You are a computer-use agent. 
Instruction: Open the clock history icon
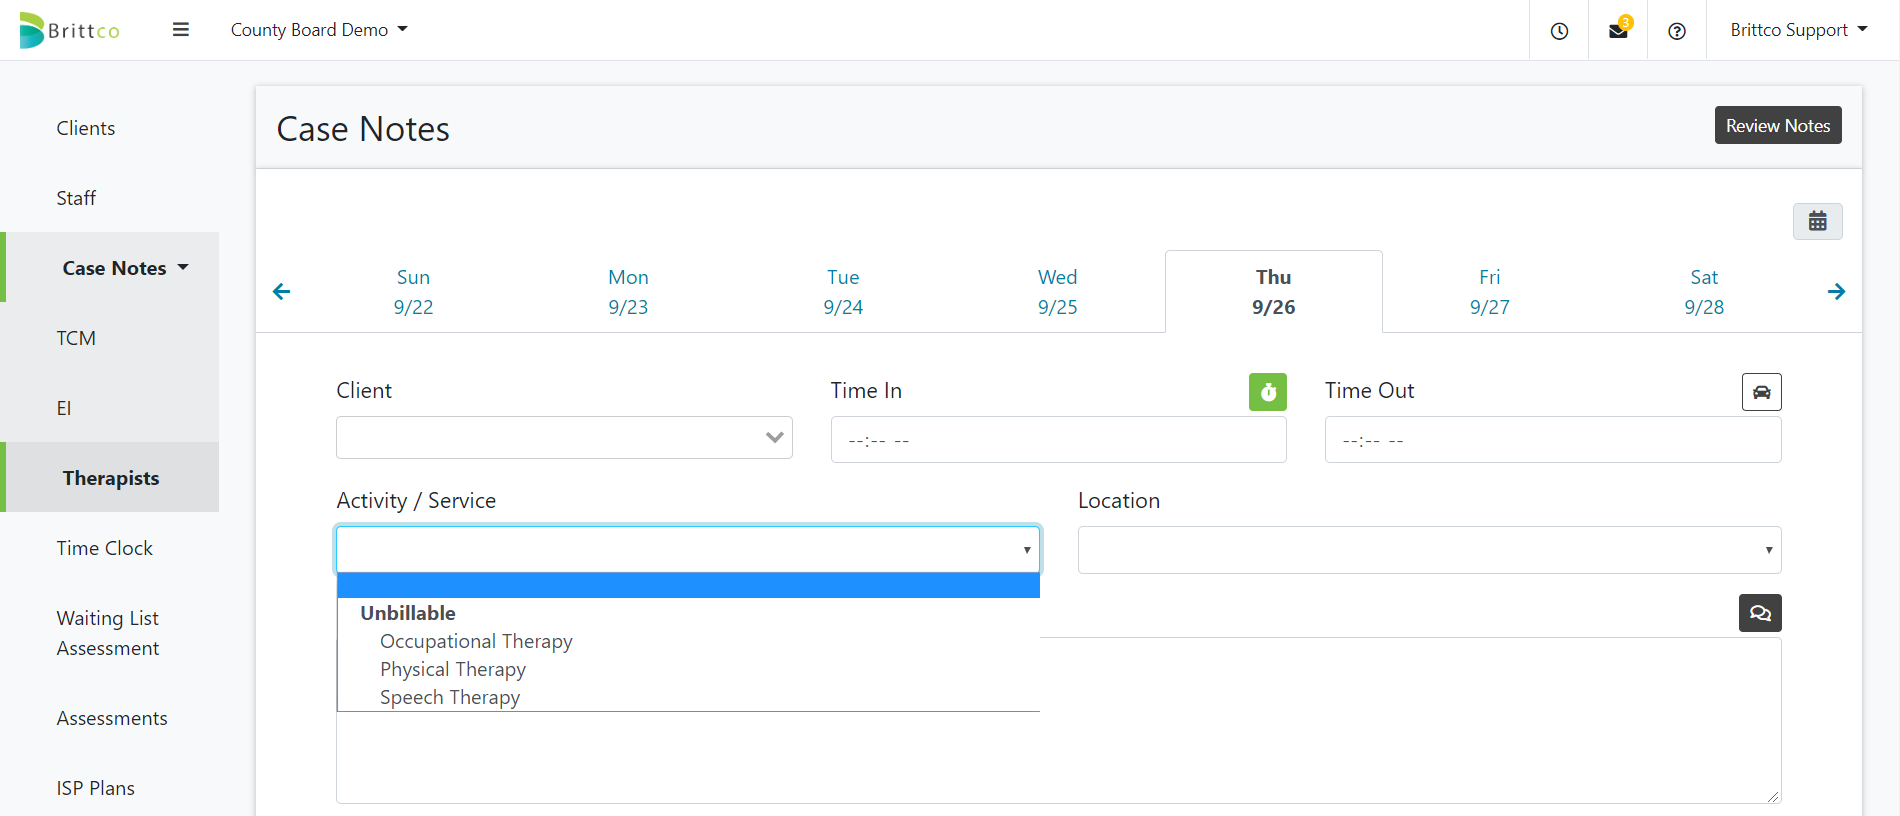tap(1559, 31)
